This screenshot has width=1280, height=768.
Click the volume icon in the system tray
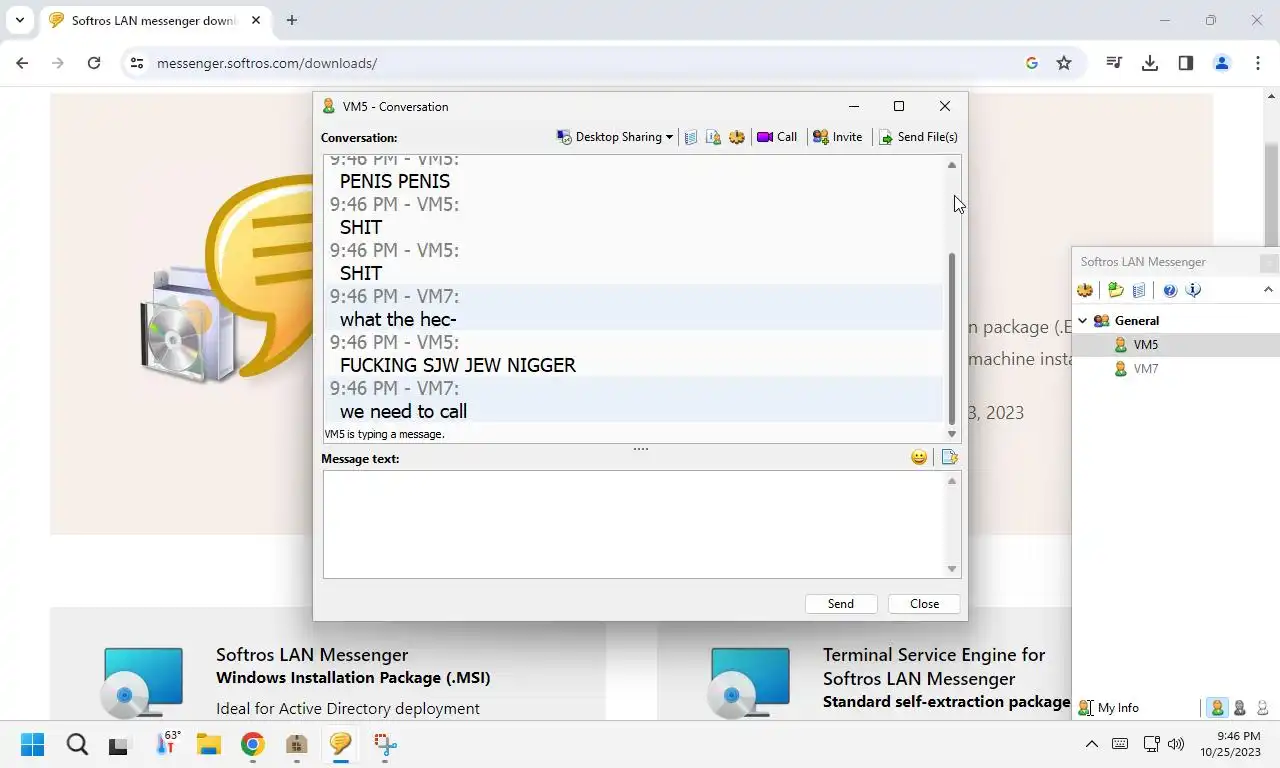(x=1176, y=744)
